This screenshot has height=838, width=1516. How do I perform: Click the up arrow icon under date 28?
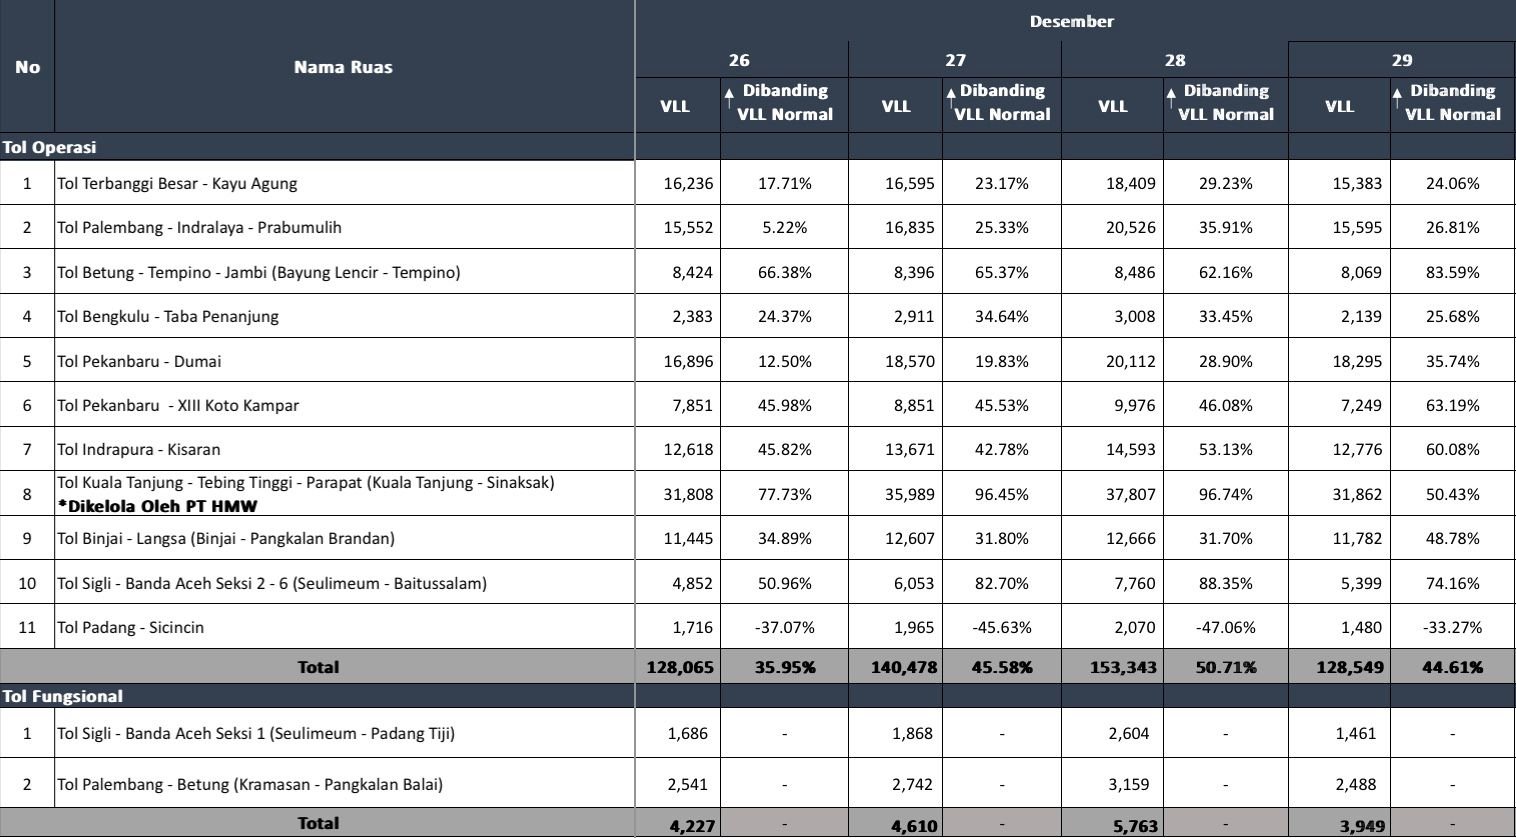(x=1171, y=97)
